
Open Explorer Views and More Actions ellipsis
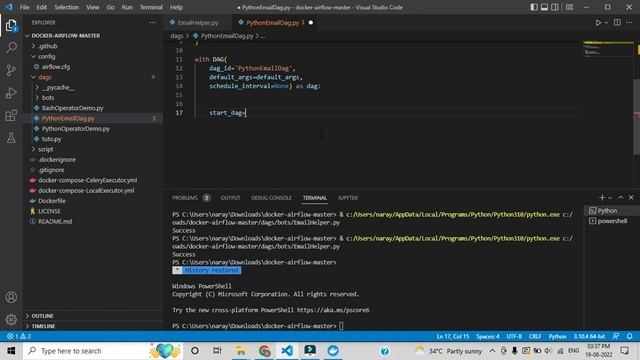[152, 23]
